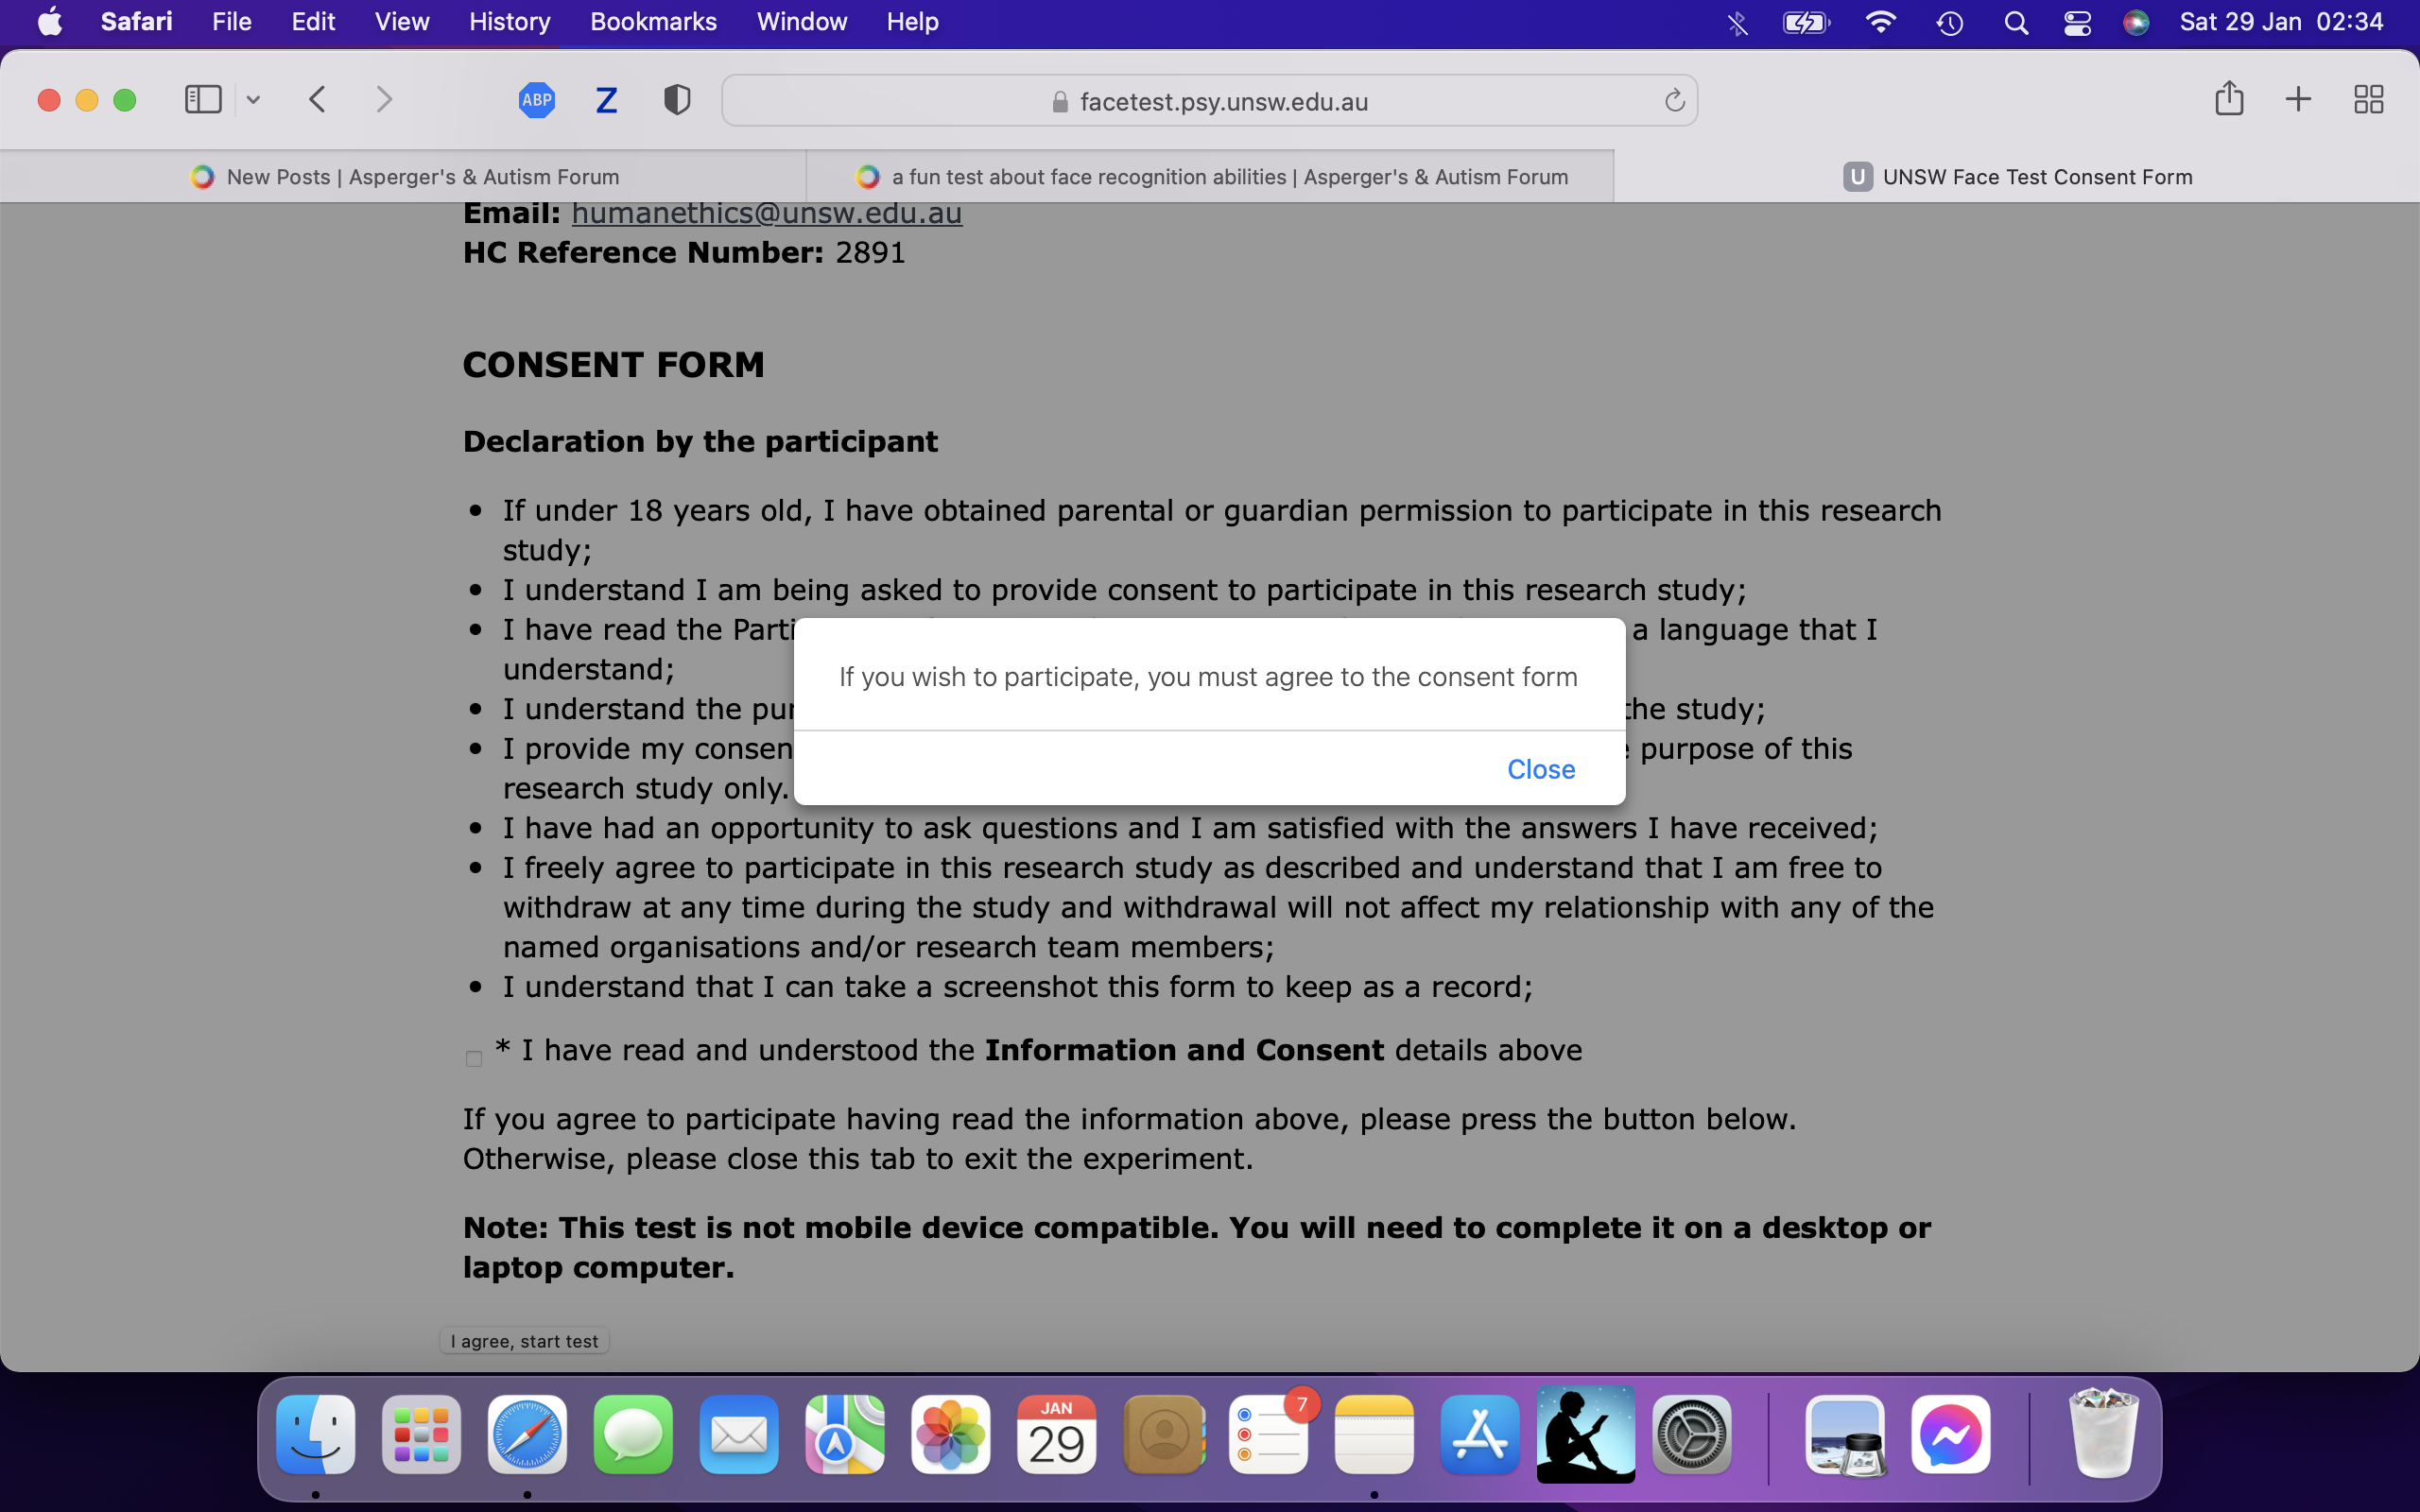
Task: Open the Time Machine menu bar icon
Action: pos(1950,22)
